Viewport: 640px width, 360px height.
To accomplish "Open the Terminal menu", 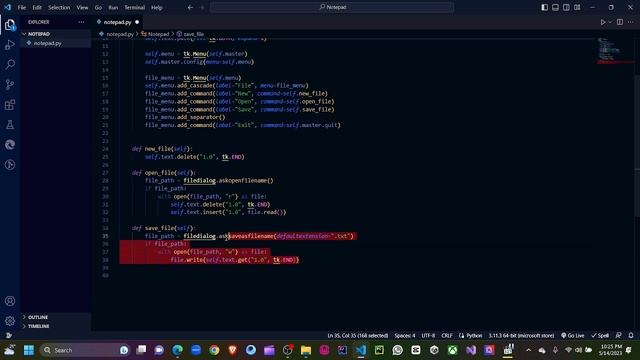I will tap(135, 7).
